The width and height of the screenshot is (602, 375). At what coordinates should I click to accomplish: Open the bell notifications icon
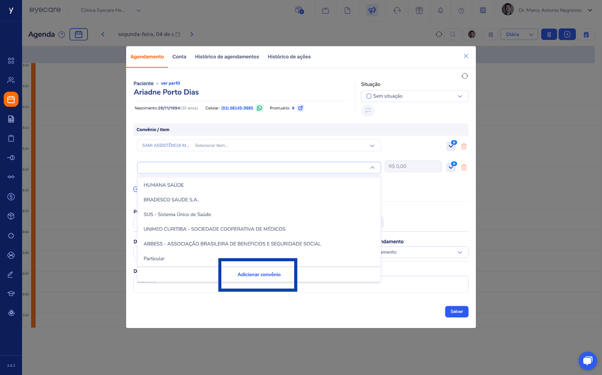440,10
